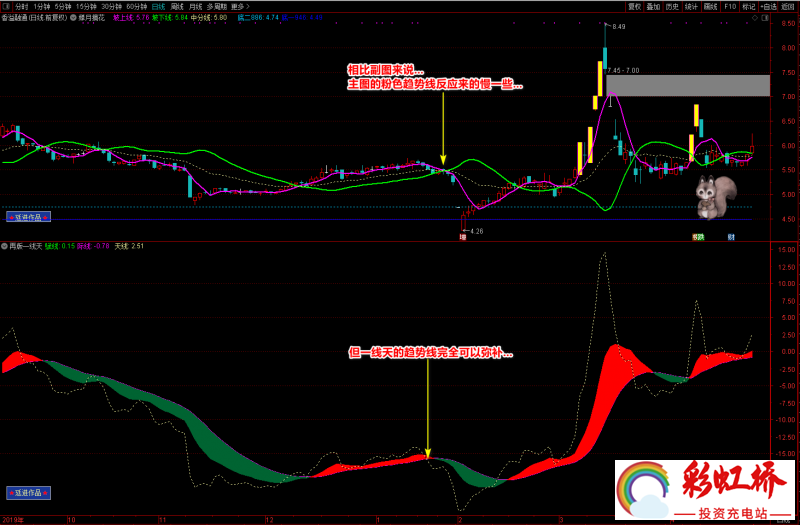Click the panel layout icon beside the diamond
800x525 pixels.
coord(765,18)
